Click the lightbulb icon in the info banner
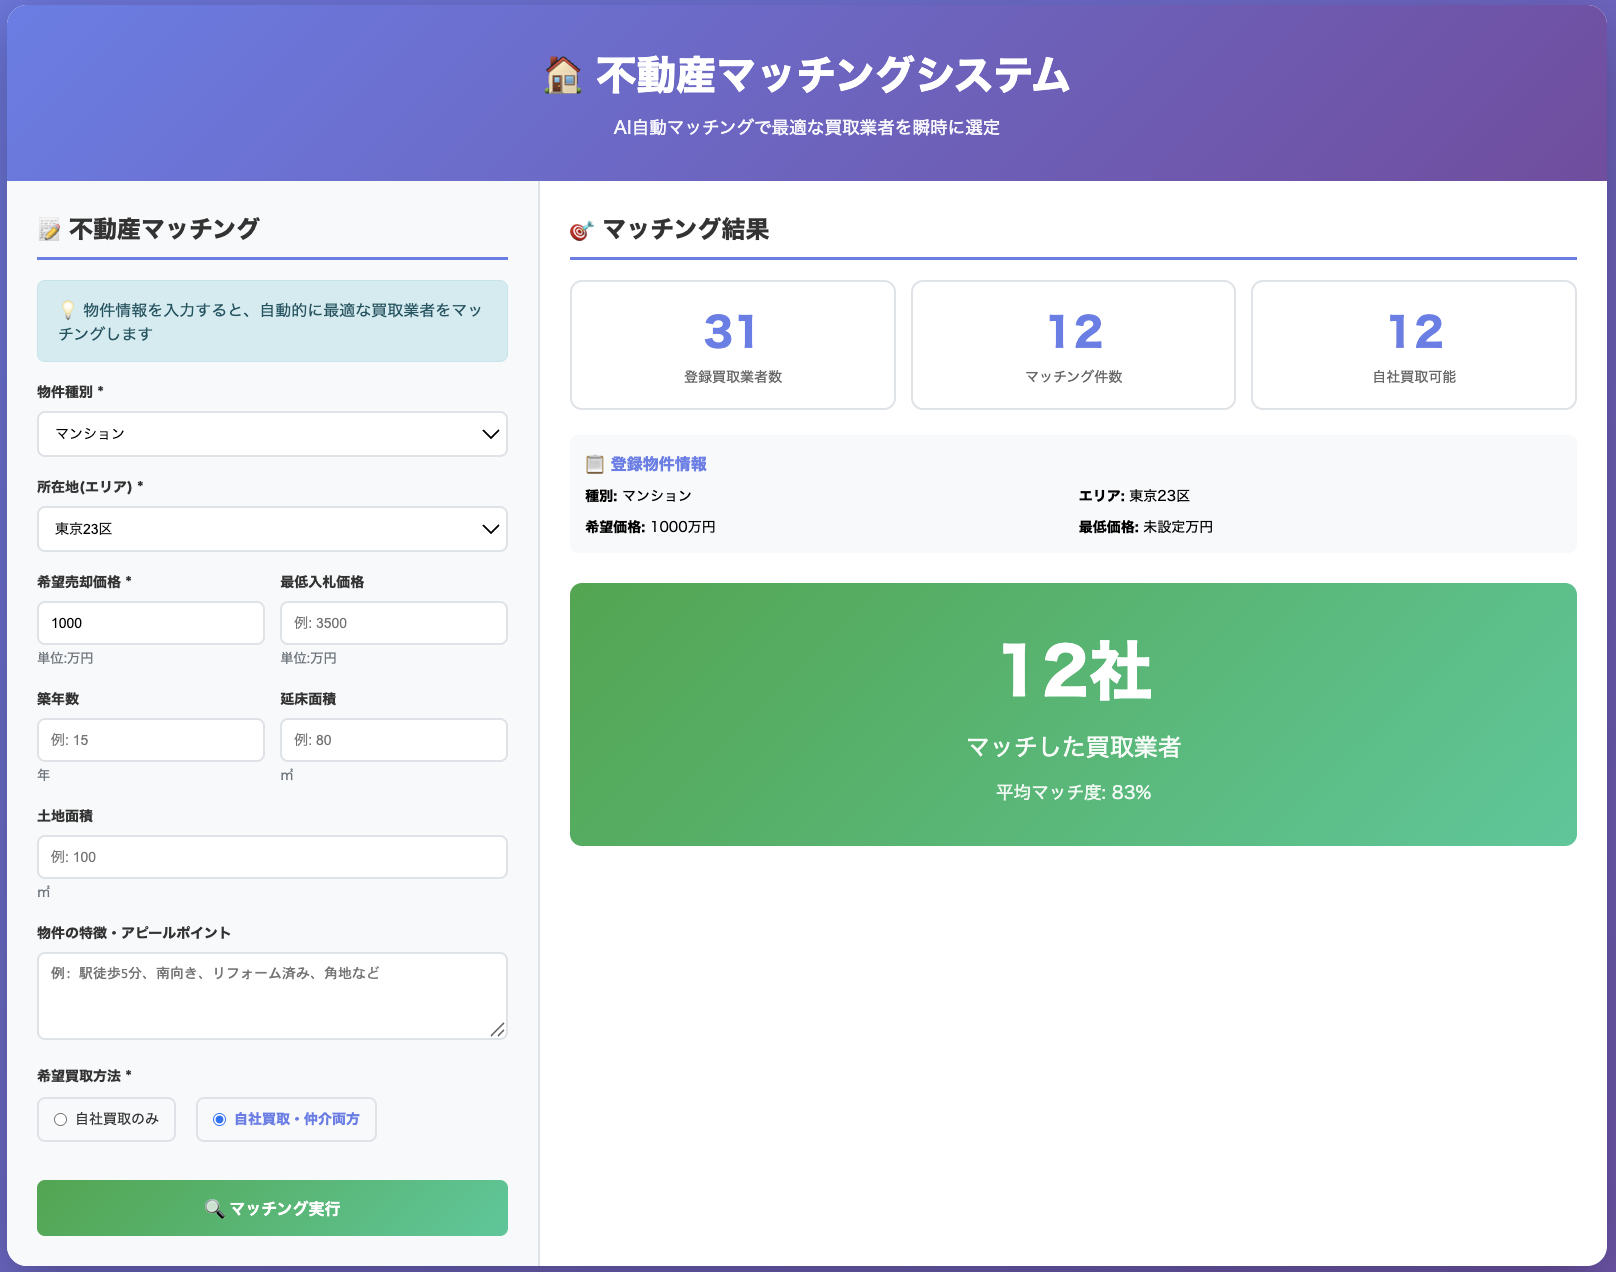Image resolution: width=1616 pixels, height=1272 pixels. click(68, 308)
